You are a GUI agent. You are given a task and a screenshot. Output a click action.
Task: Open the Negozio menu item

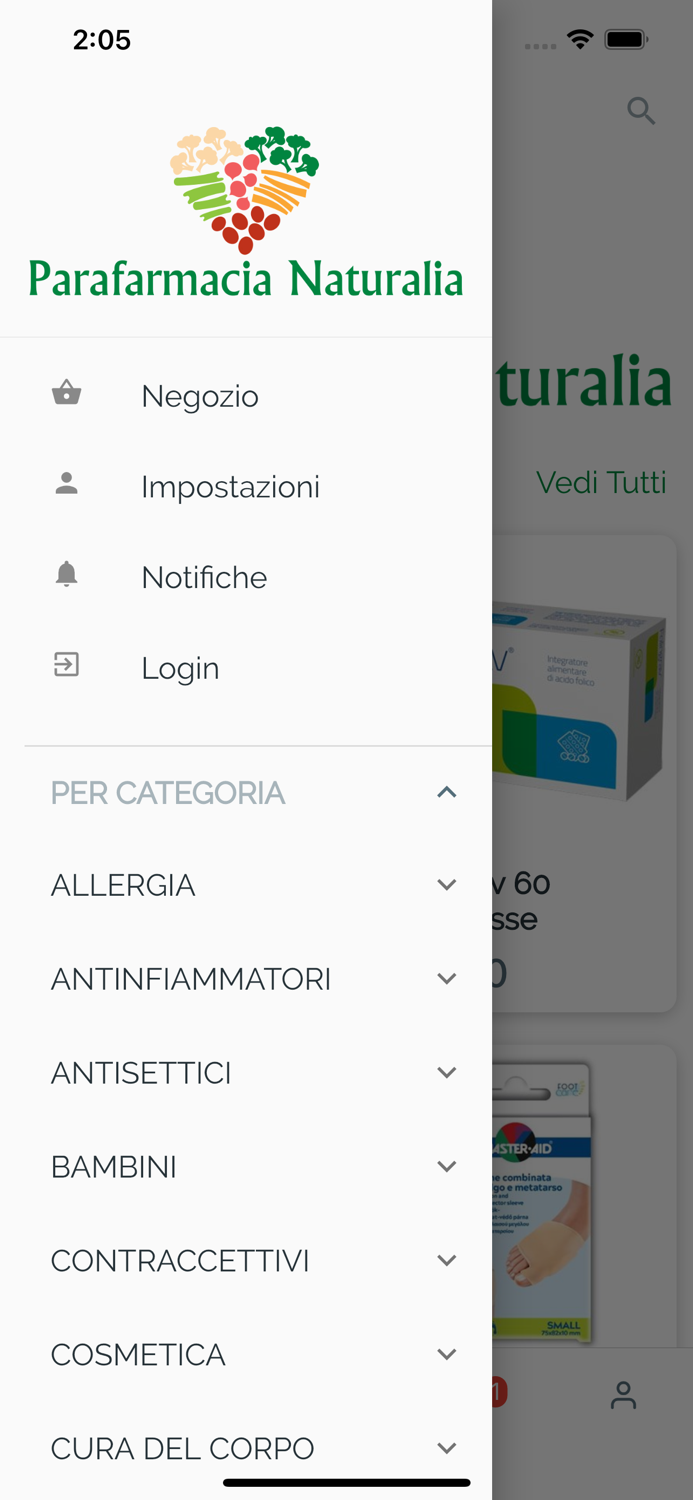click(x=200, y=396)
